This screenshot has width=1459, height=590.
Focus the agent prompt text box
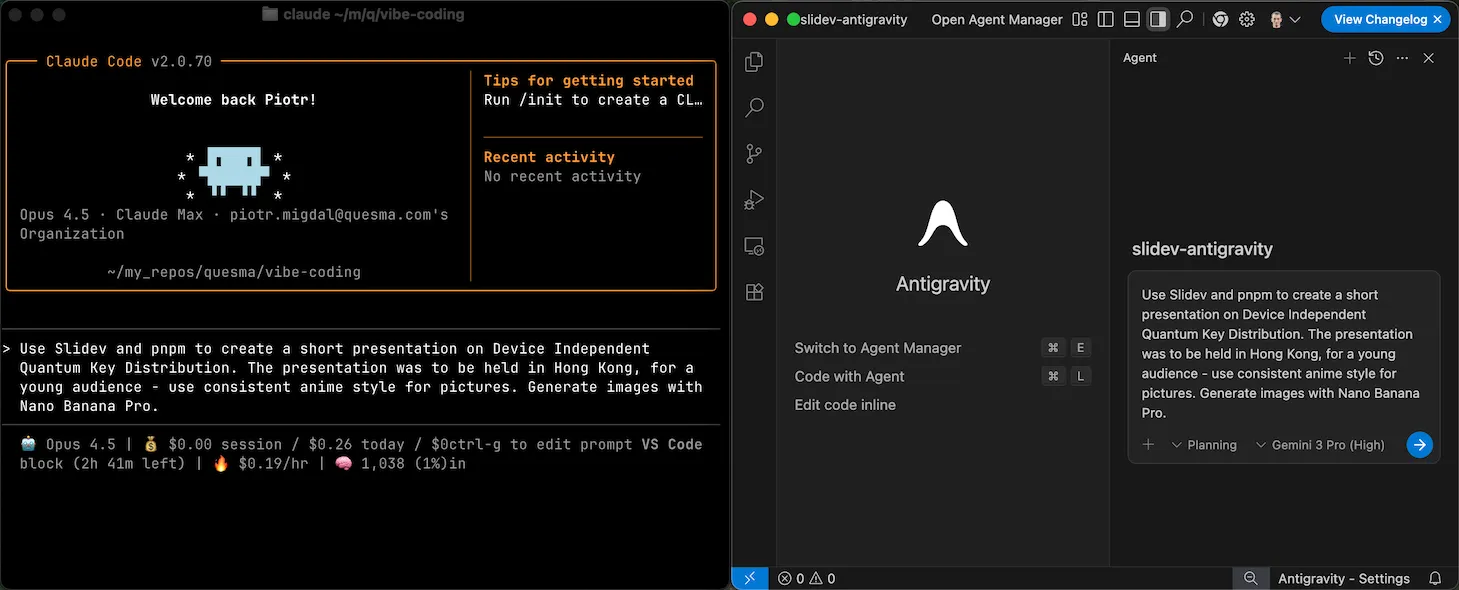(1282, 353)
